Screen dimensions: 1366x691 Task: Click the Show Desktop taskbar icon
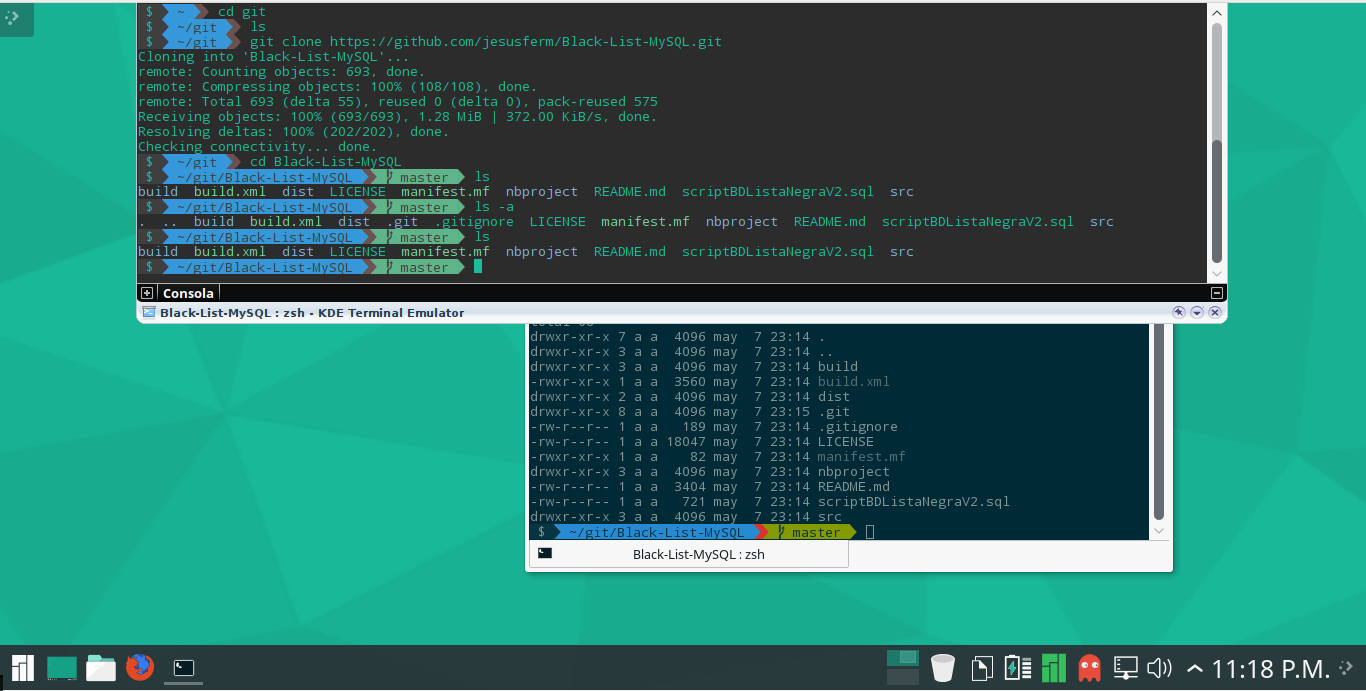point(62,667)
